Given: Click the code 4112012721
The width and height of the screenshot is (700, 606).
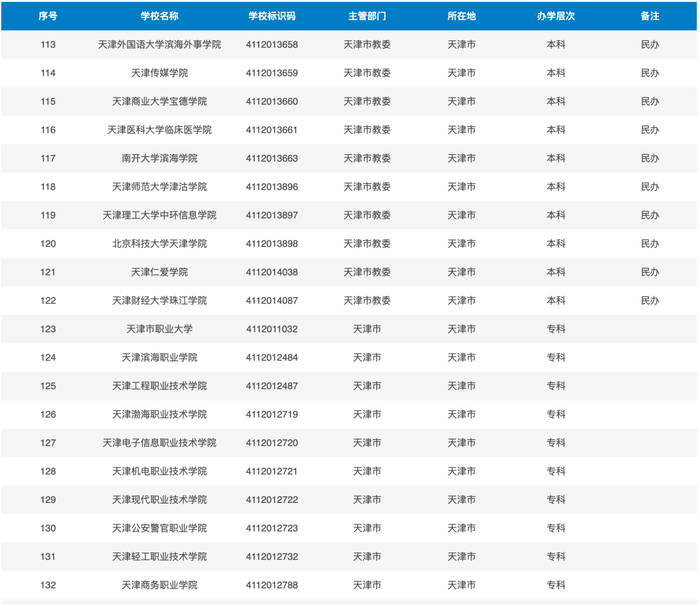Looking at the screenshot, I should [272, 472].
